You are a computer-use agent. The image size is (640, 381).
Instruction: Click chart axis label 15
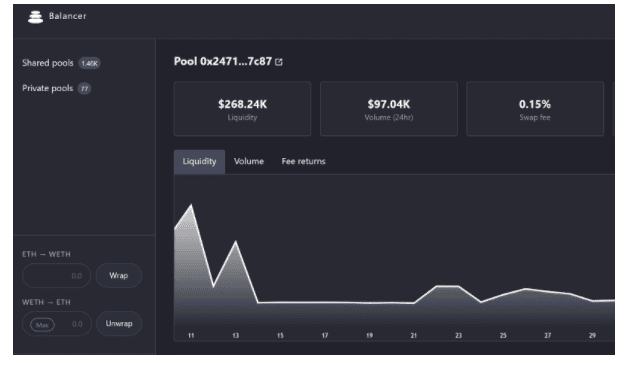(x=280, y=335)
